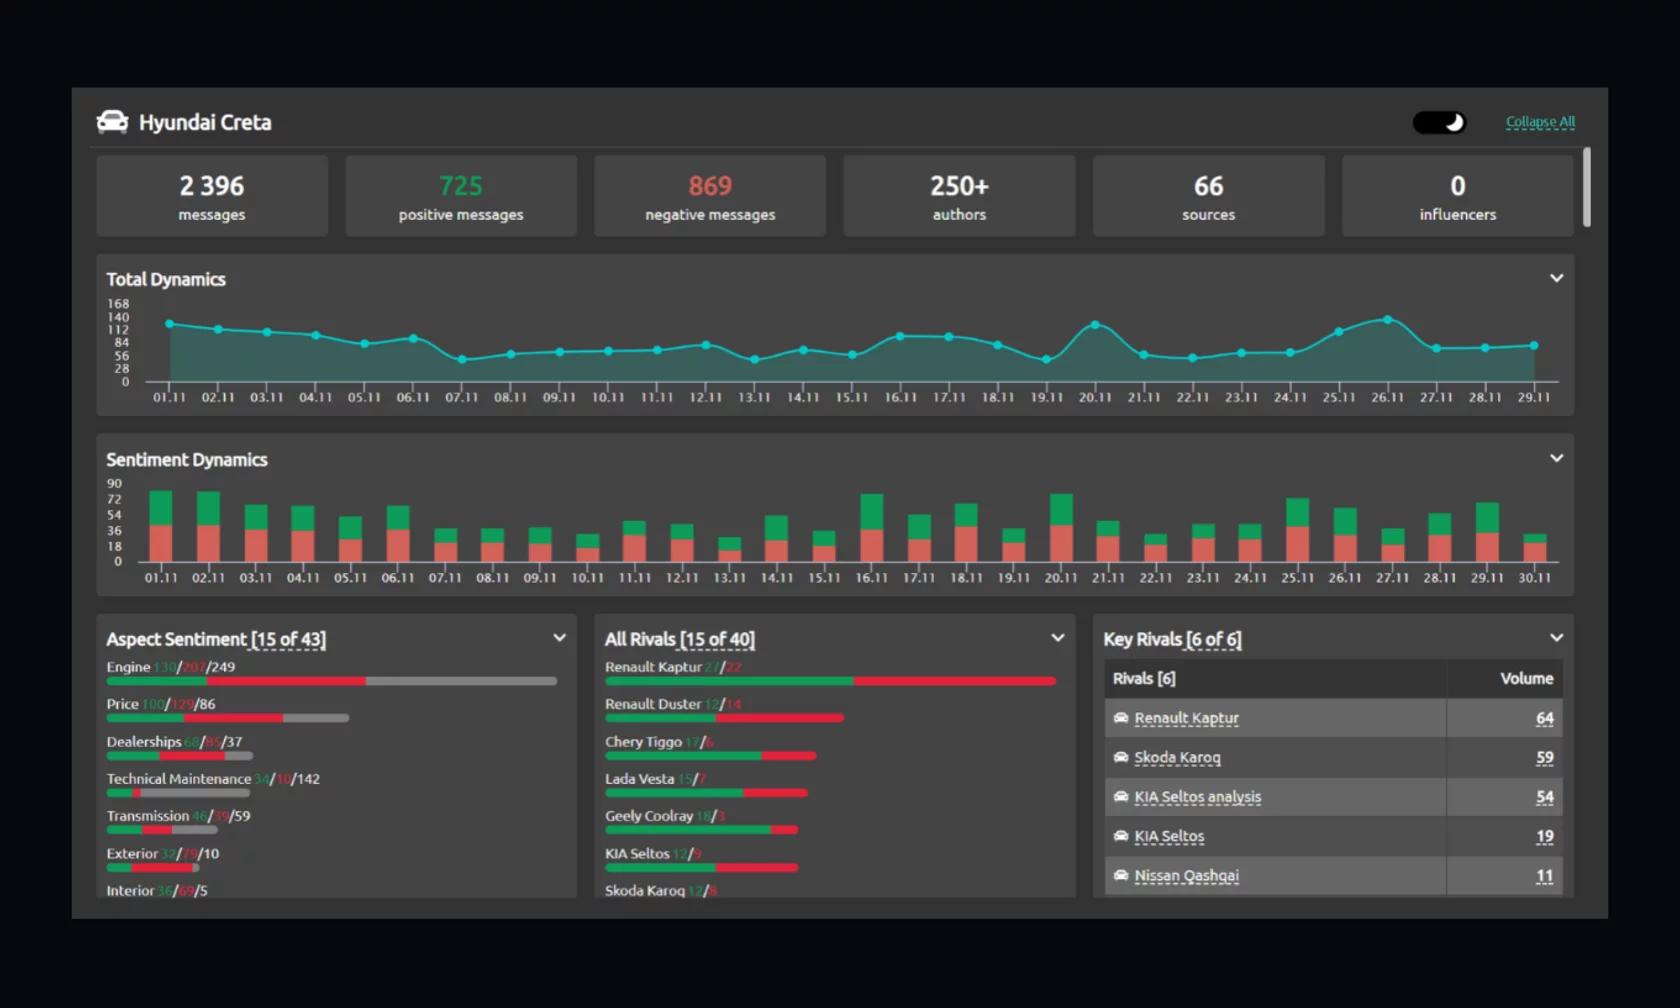The height and width of the screenshot is (1008, 1680).
Task: Click the 0 influencers card
Action: [1457, 196]
